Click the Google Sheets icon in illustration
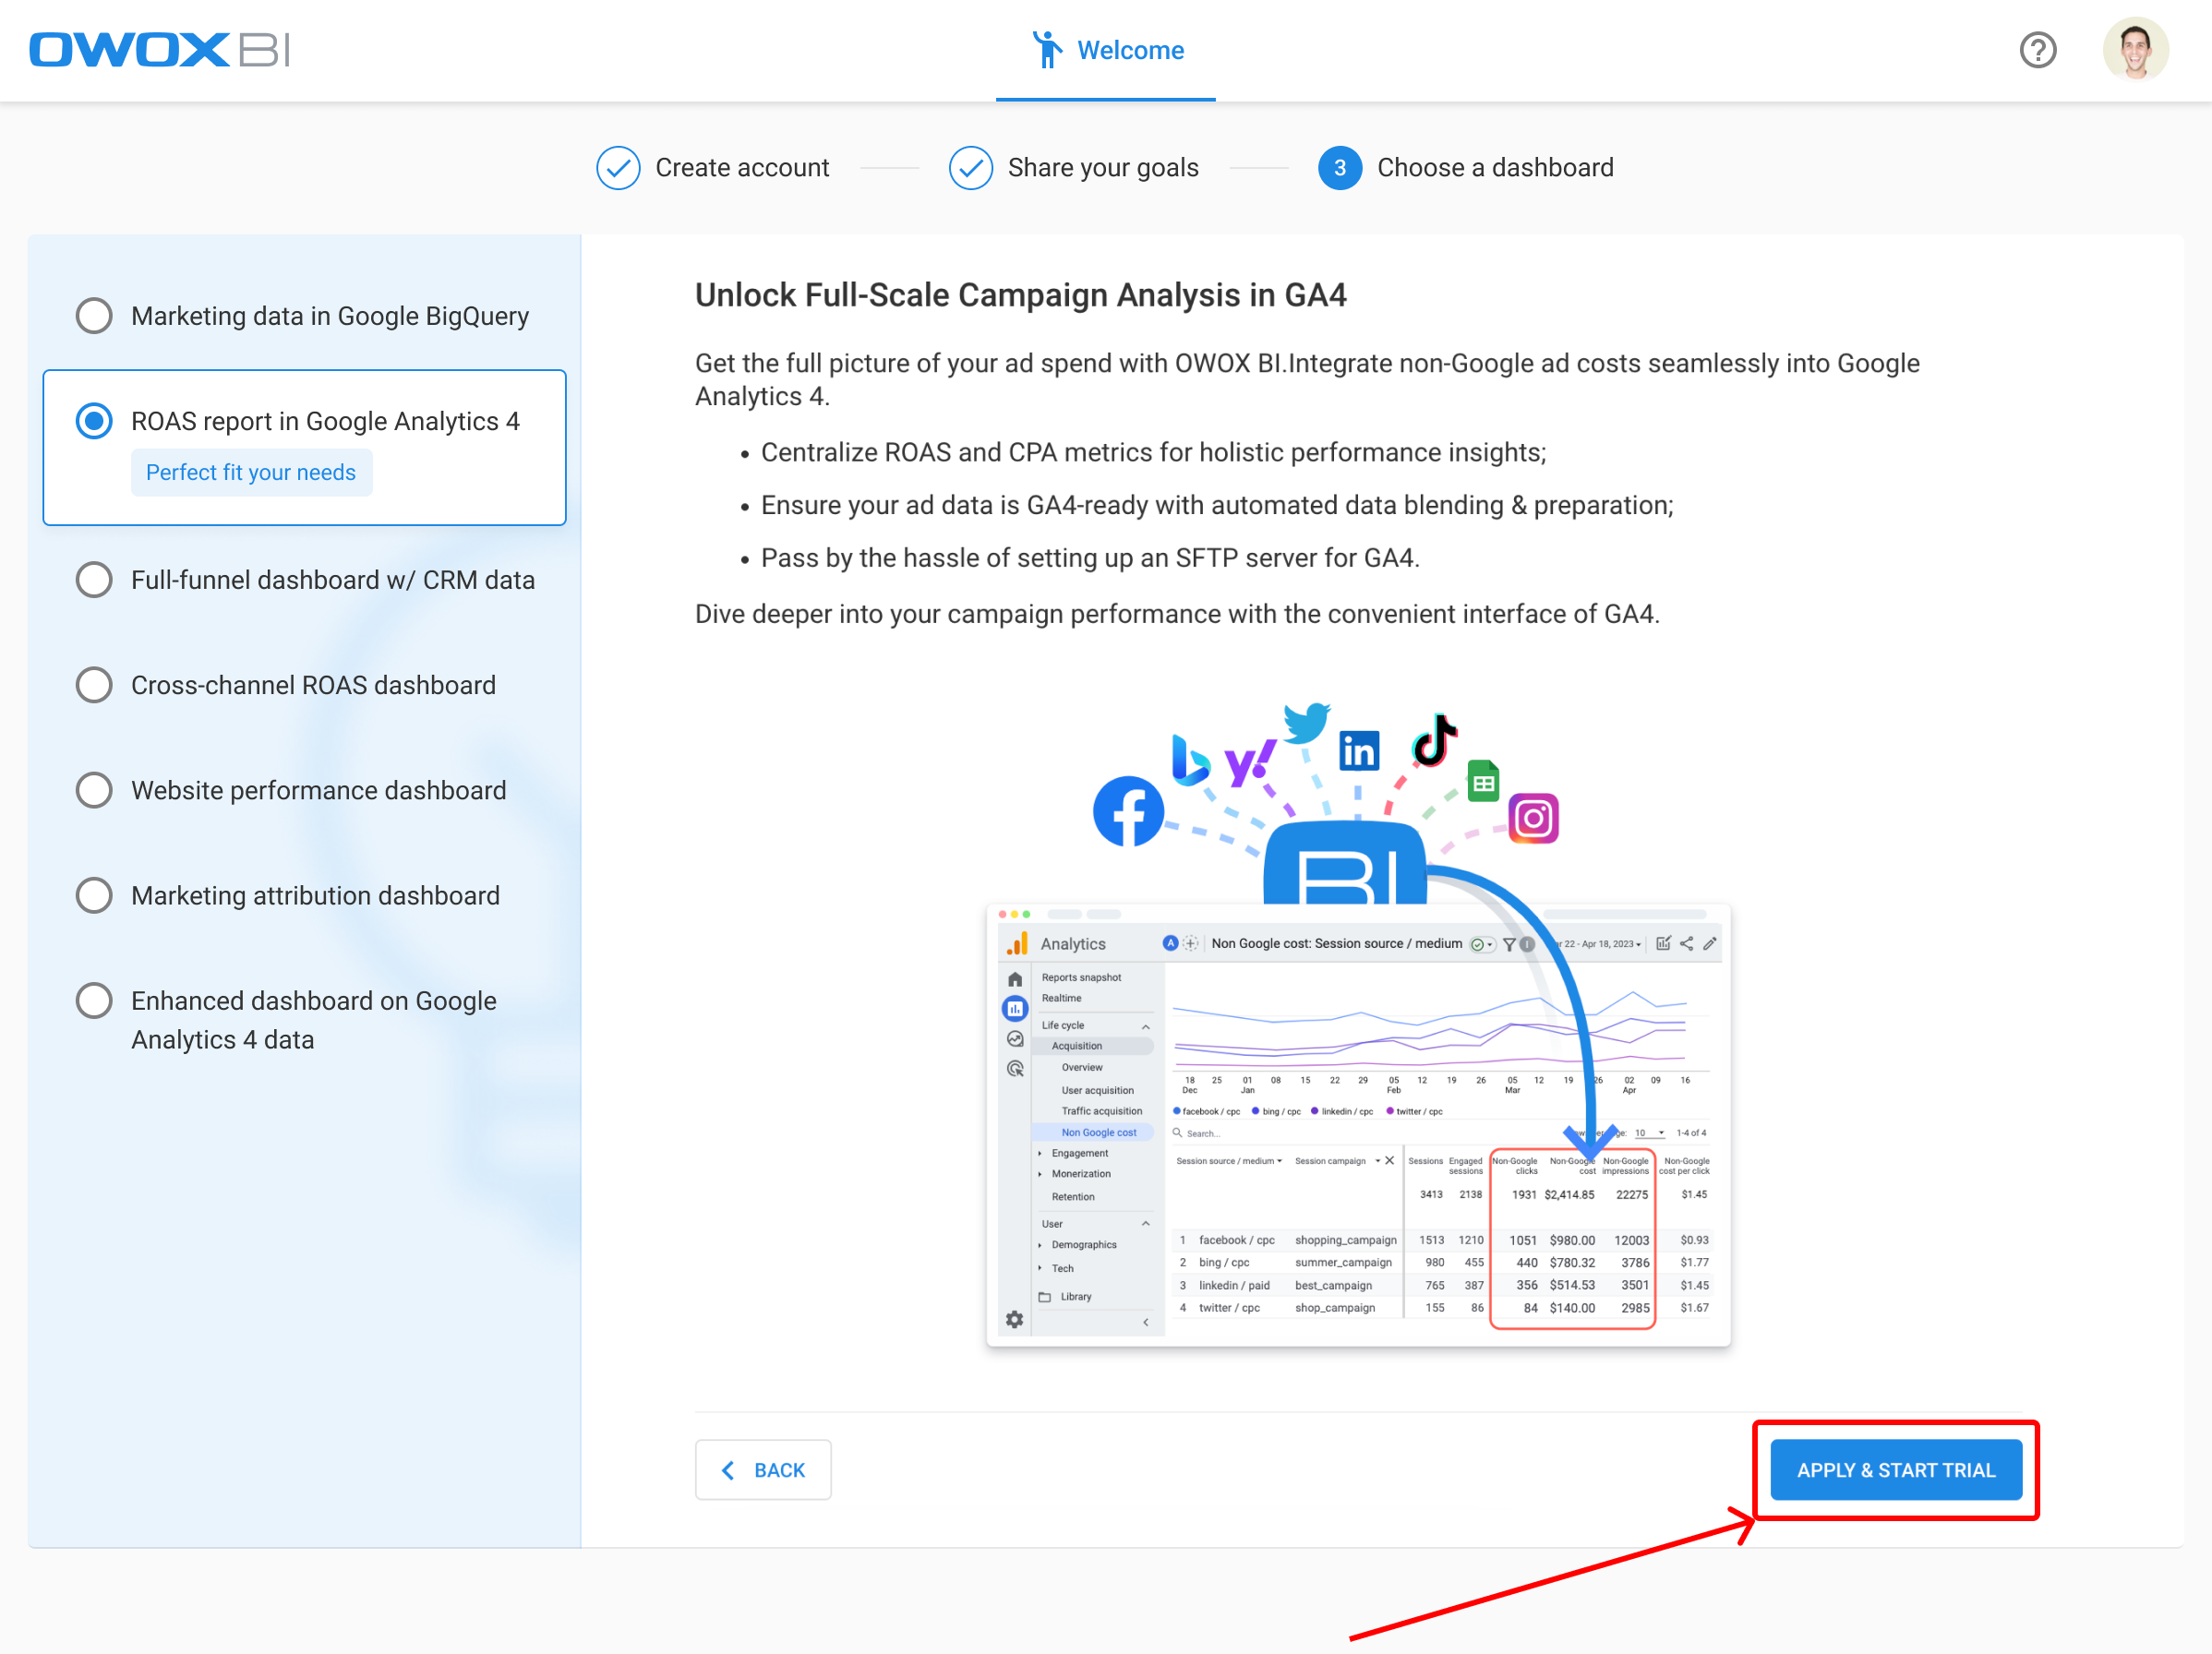The width and height of the screenshot is (2212, 1654). [x=1483, y=781]
